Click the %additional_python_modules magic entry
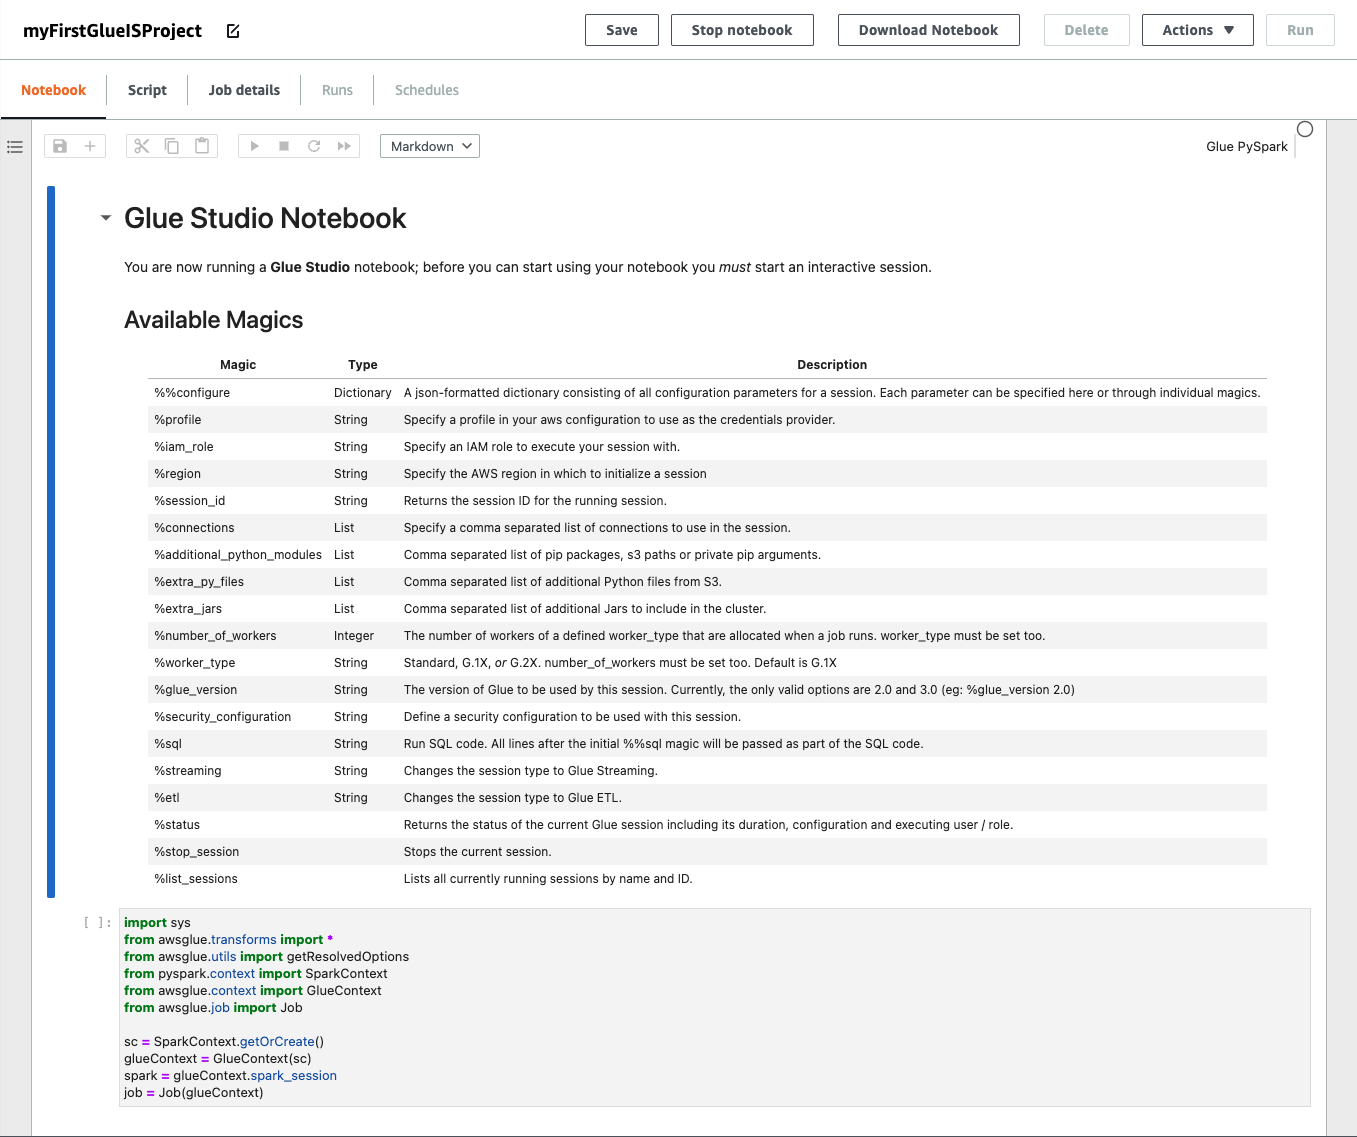The image size is (1357, 1137). coord(238,555)
